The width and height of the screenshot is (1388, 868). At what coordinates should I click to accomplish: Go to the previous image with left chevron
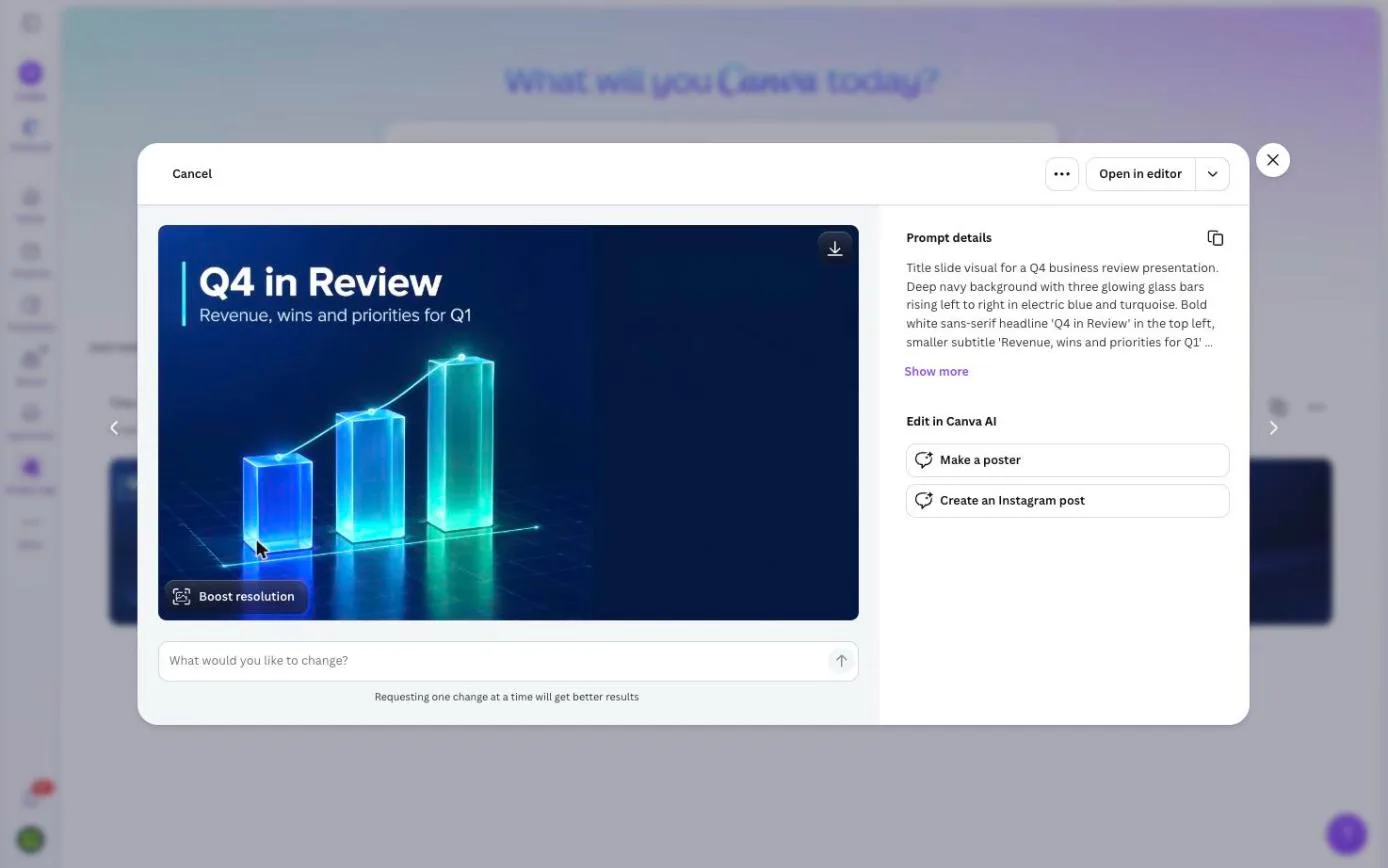114,428
